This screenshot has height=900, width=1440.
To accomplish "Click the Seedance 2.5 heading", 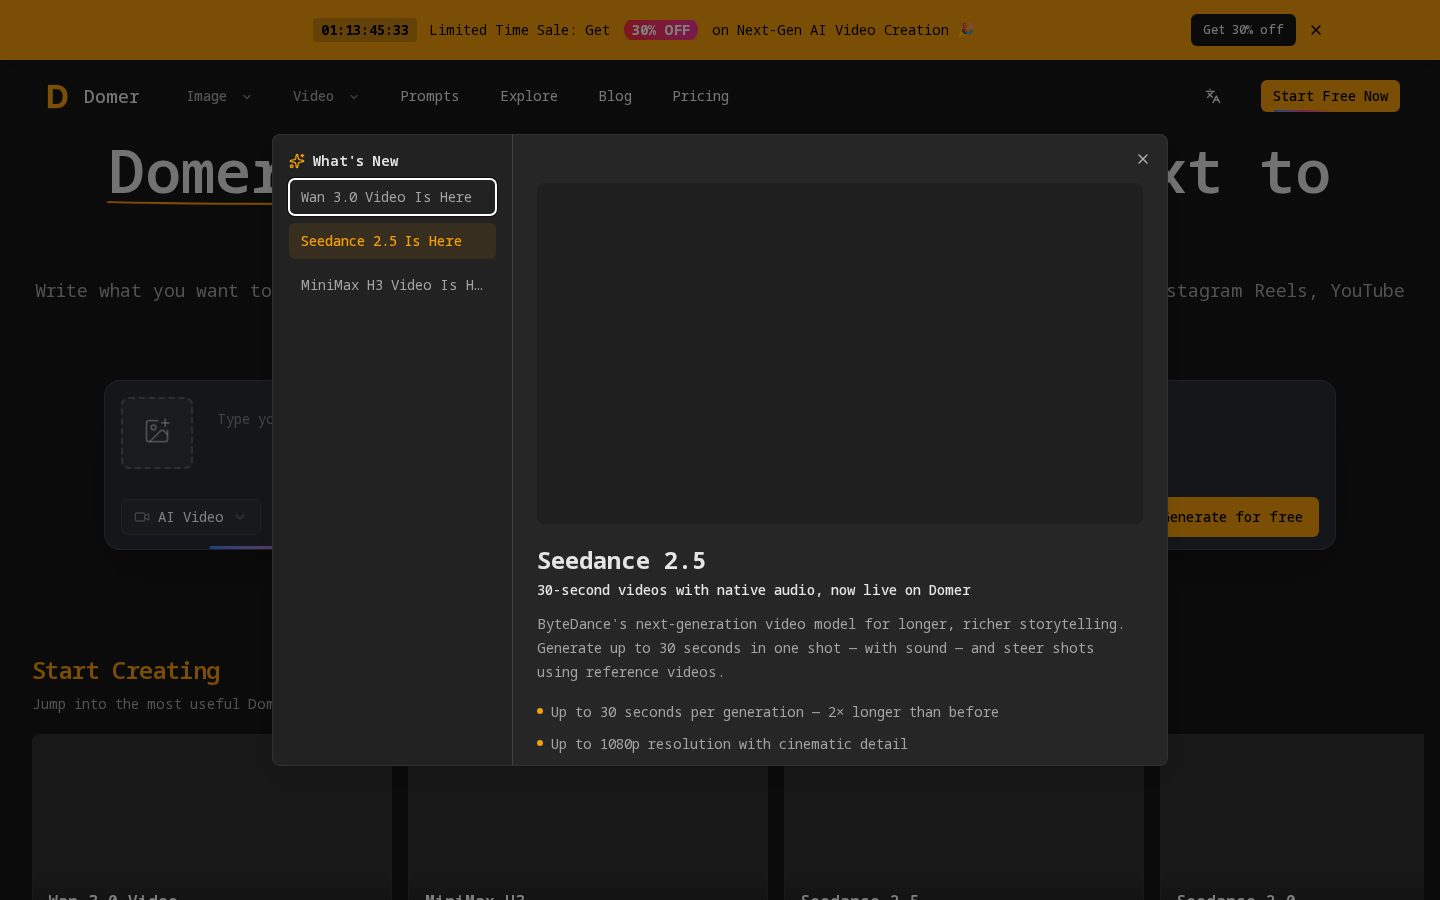I will click(621, 560).
